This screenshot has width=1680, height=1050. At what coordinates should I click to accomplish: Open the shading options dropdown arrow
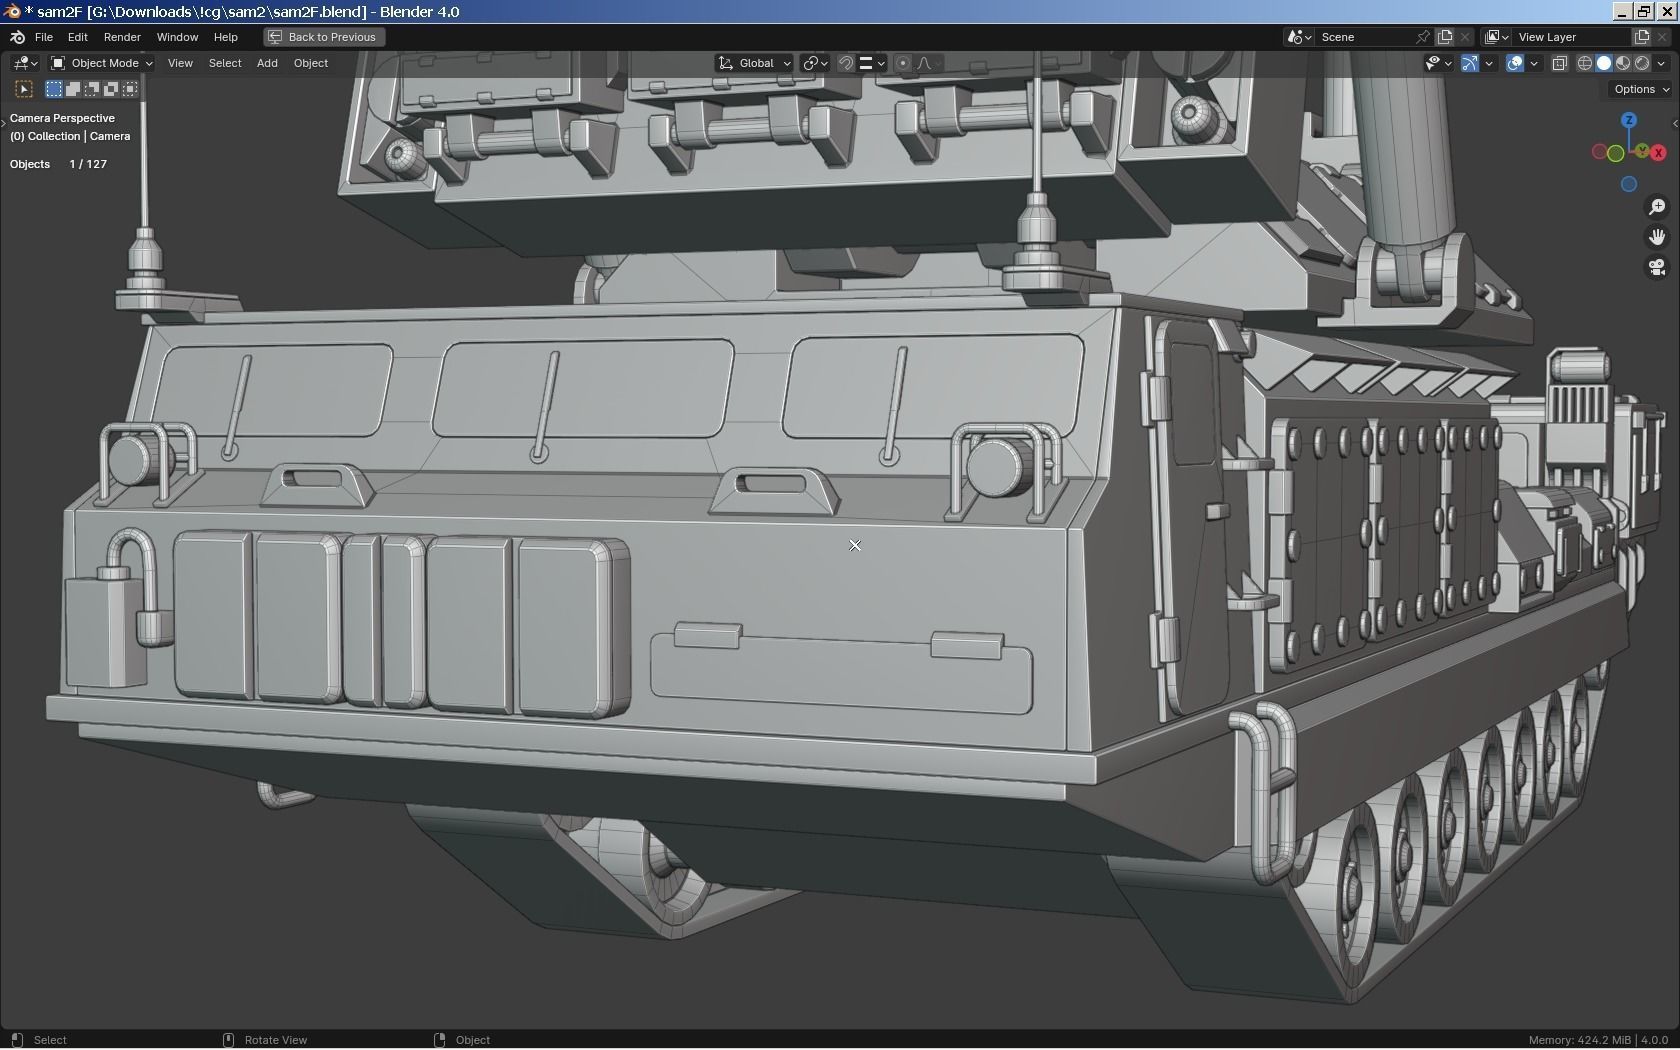[1662, 63]
